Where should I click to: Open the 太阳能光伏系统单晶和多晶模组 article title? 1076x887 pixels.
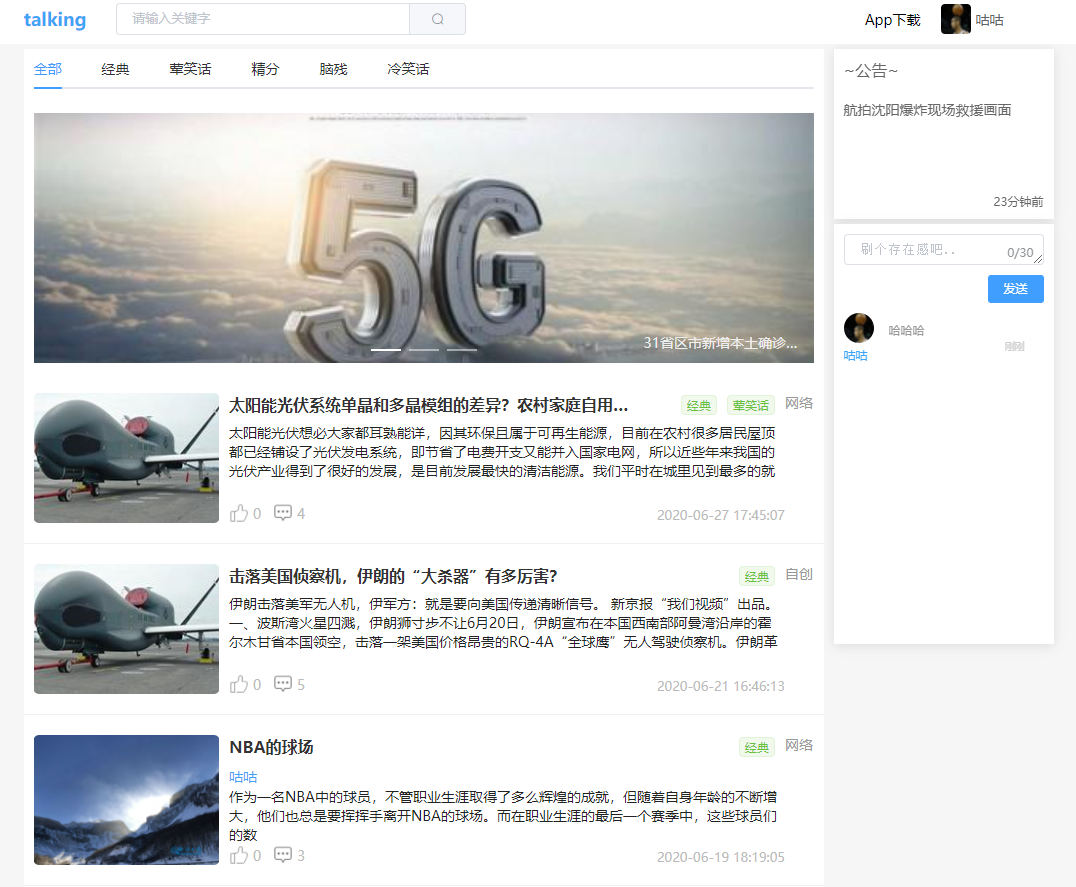(x=428, y=405)
